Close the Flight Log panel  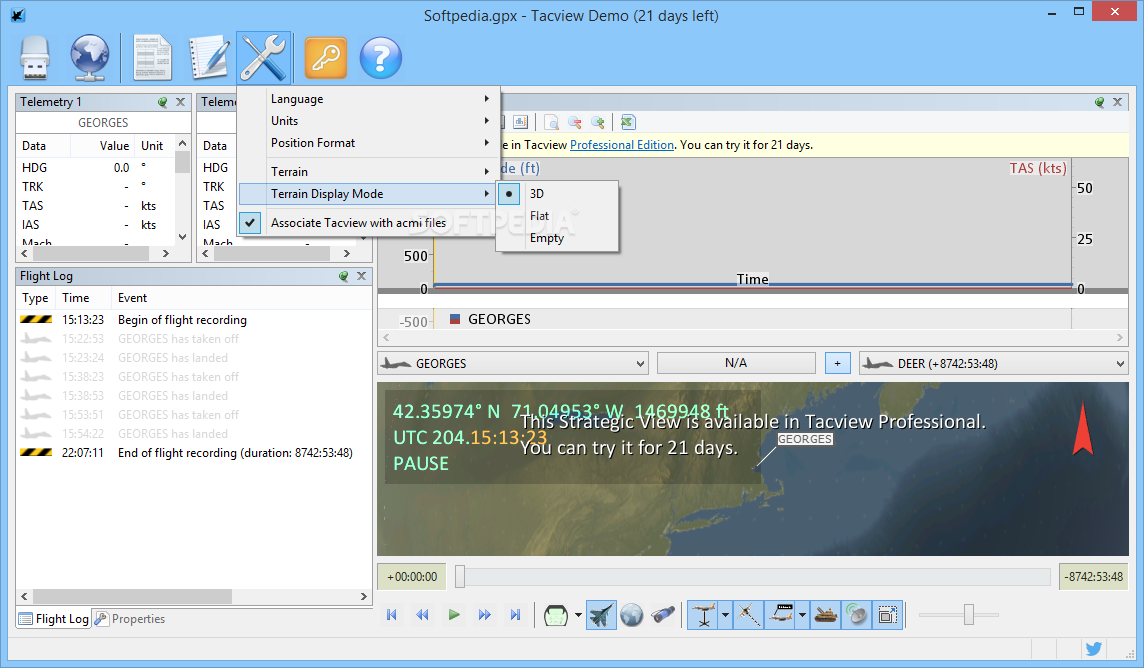tap(361, 276)
